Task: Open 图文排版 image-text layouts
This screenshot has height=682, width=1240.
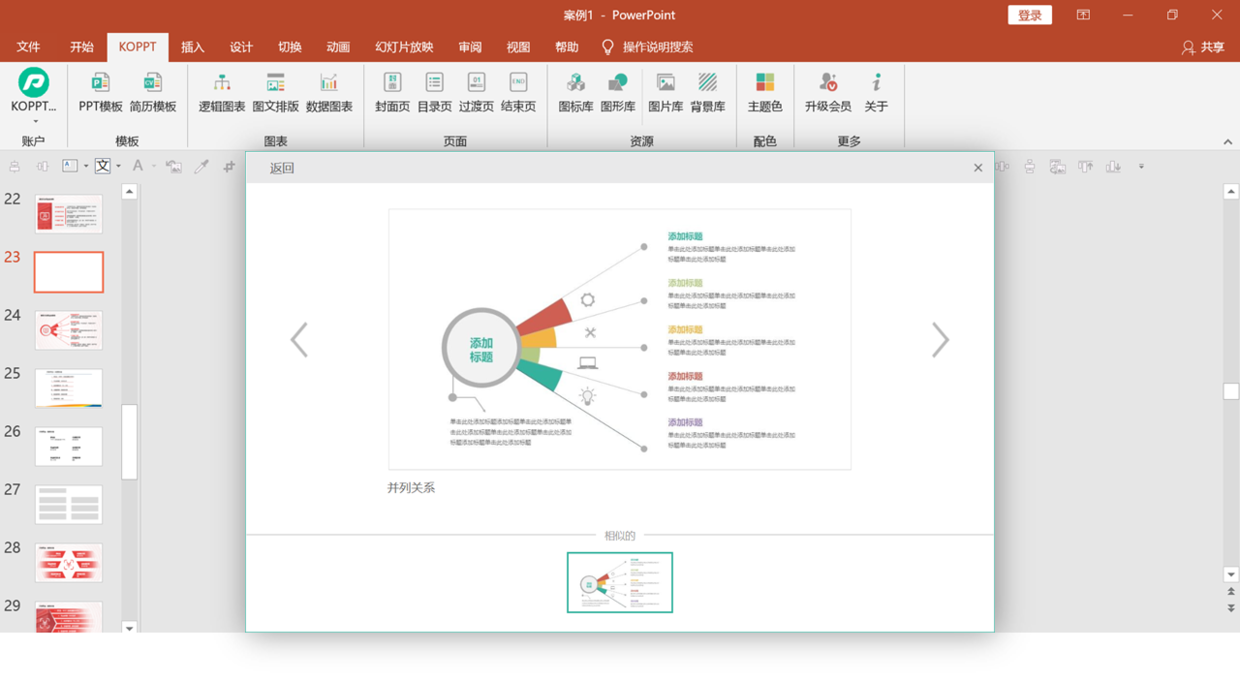Action: pyautogui.click(x=276, y=93)
